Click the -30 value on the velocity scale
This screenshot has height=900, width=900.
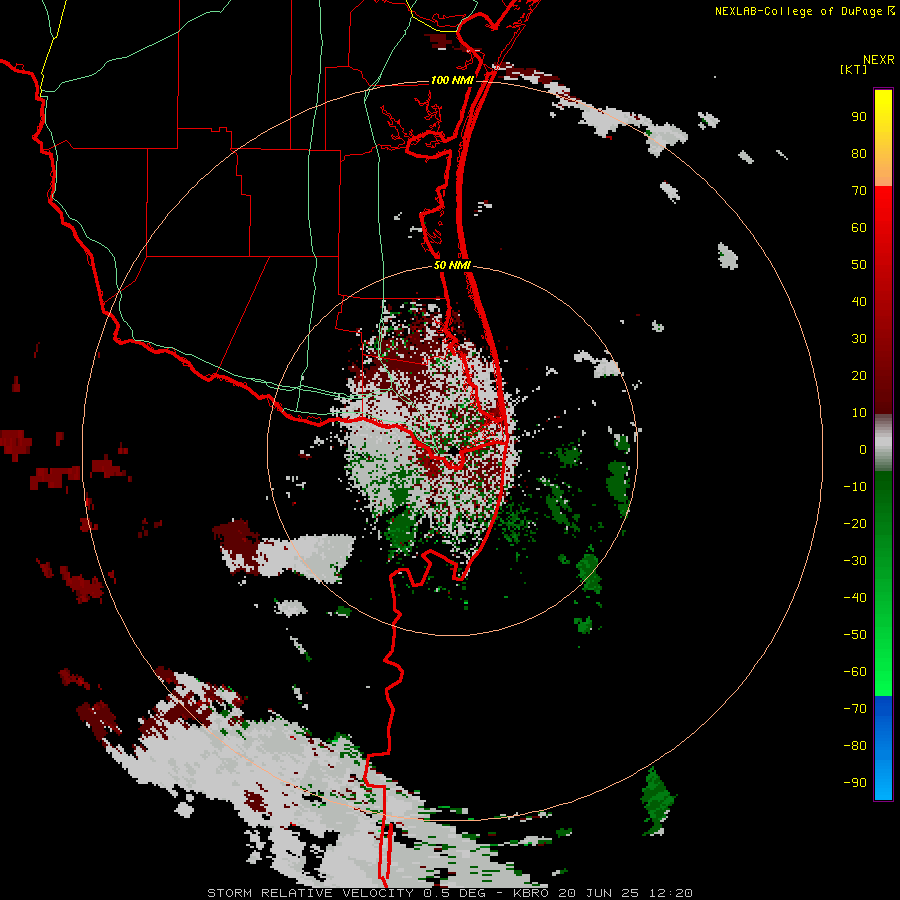coord(855,561)
